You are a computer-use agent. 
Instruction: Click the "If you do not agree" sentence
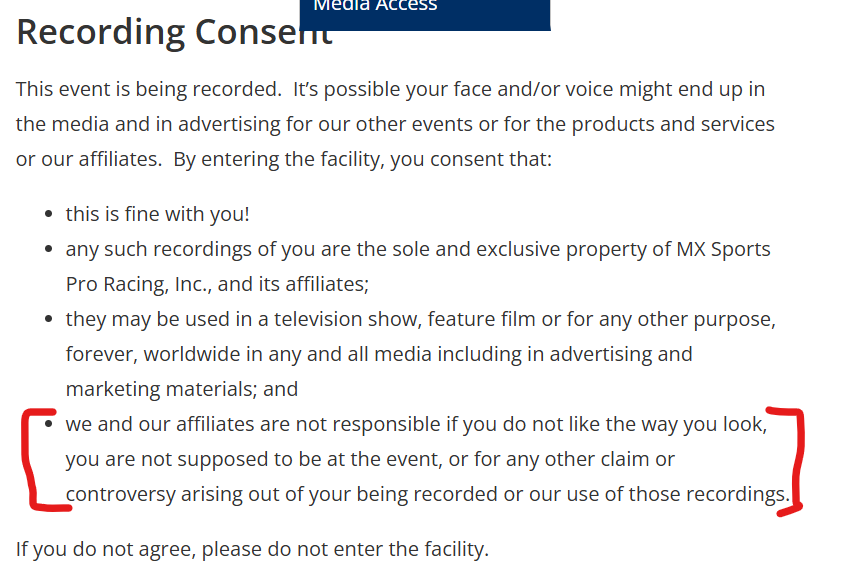[252, 549]
